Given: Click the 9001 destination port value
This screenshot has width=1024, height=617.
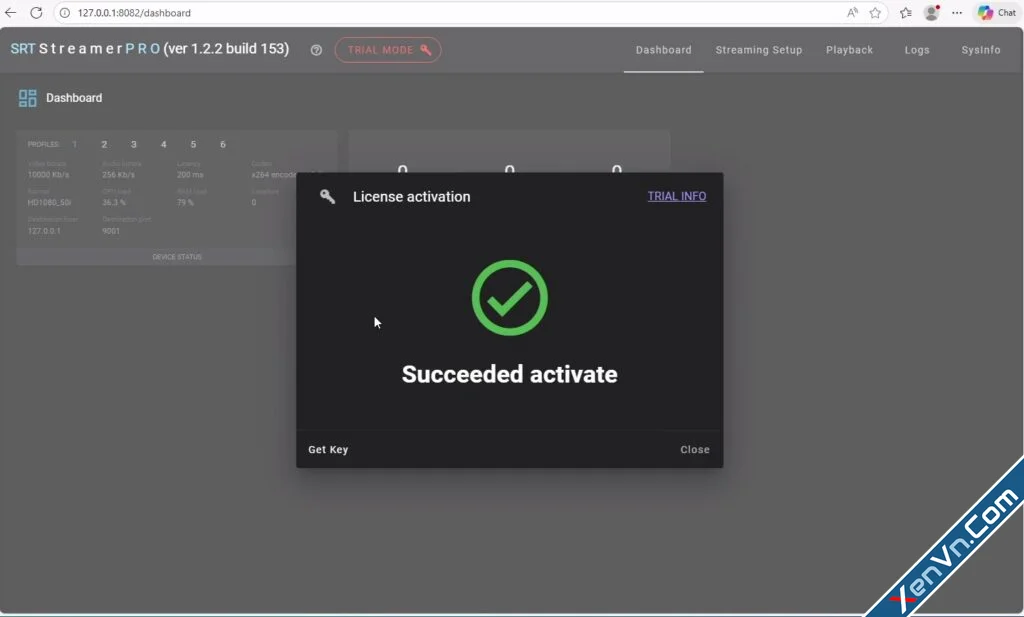Looking at the screenshot, I should 111,230.
